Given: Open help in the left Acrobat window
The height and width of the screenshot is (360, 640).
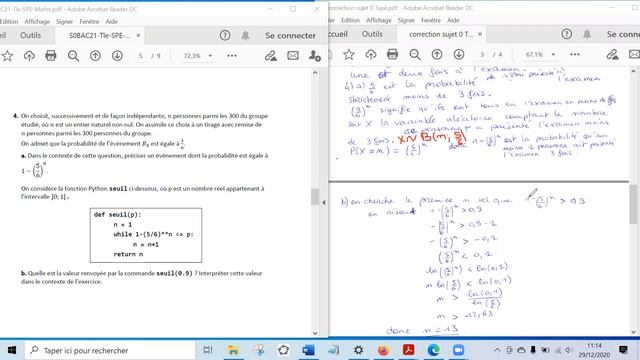Looking at the screenshot, I should [225, 36].
